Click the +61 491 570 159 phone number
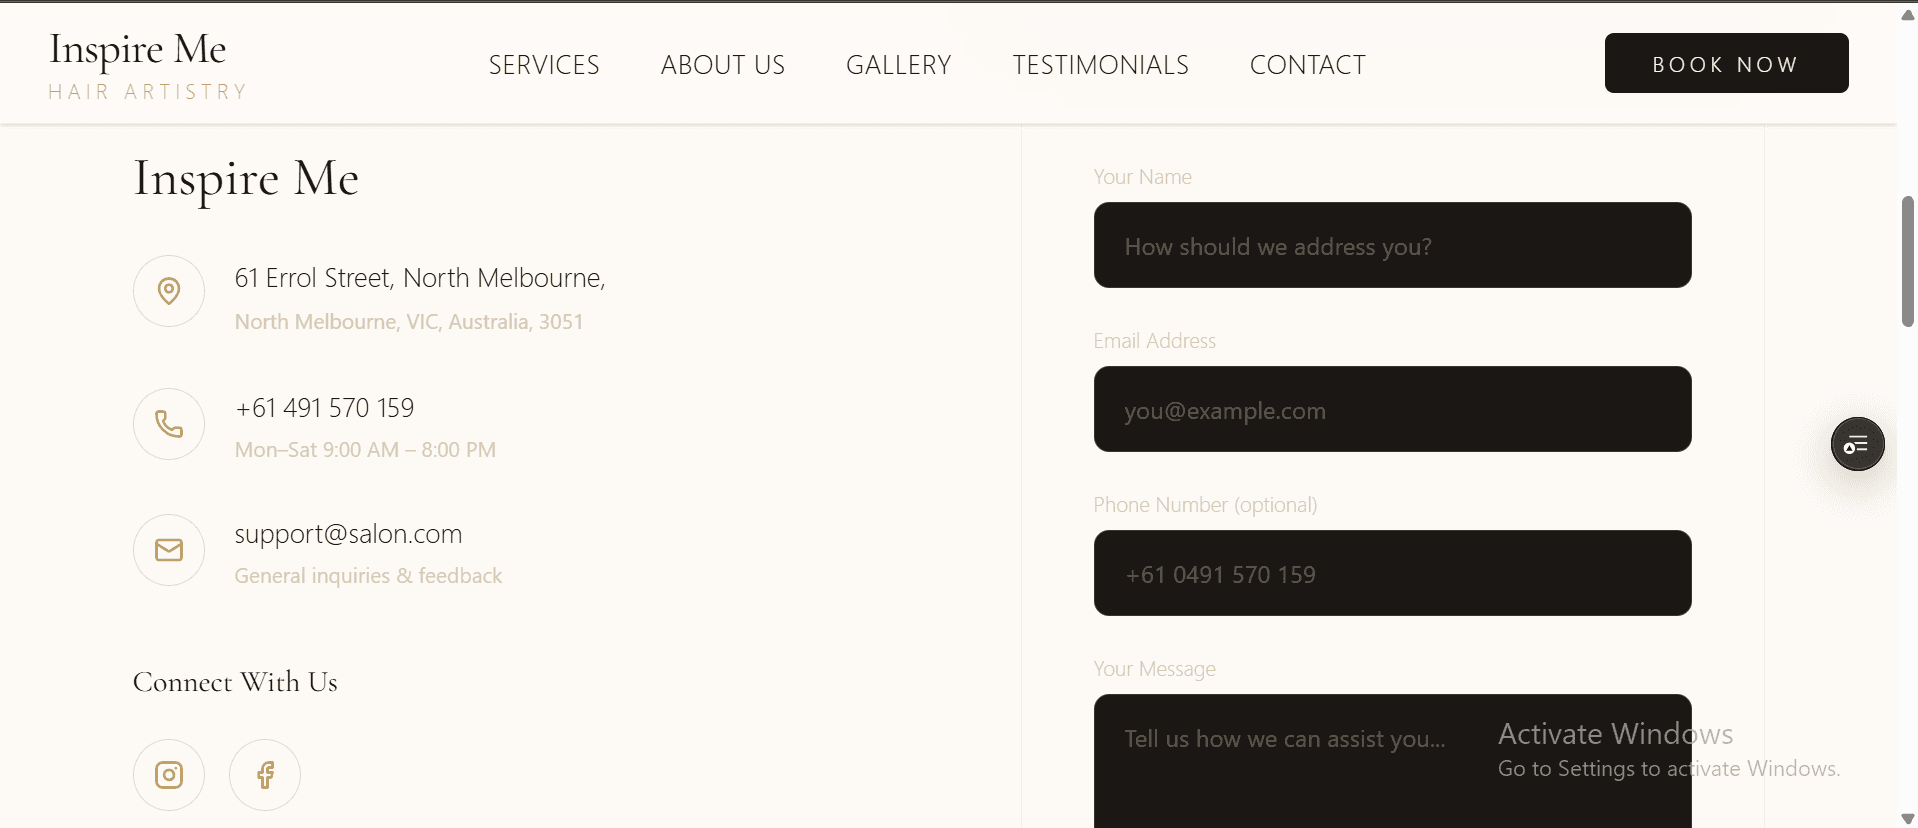This screenshot has width=1918, height=828. tap(324, 408)
